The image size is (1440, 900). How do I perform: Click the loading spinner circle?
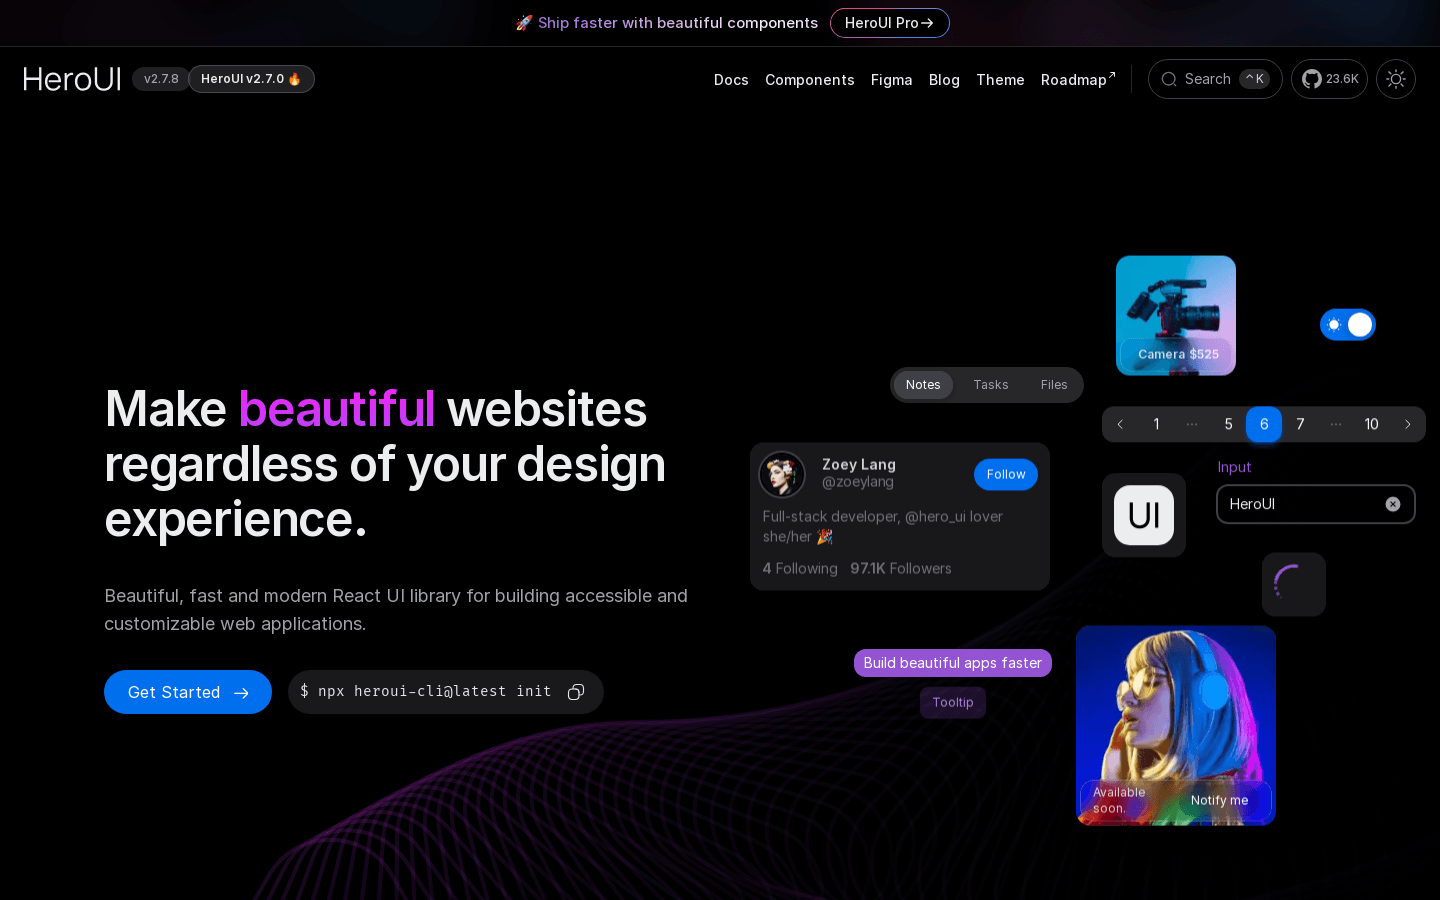tap(1294, 584)
